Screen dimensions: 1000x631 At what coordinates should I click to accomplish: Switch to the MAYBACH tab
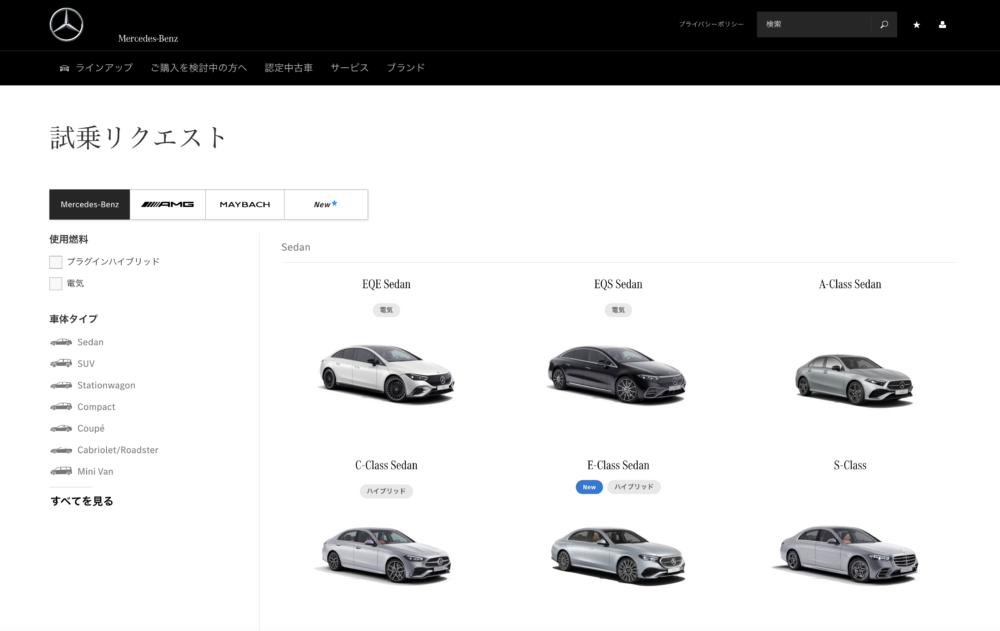point(245,204)
